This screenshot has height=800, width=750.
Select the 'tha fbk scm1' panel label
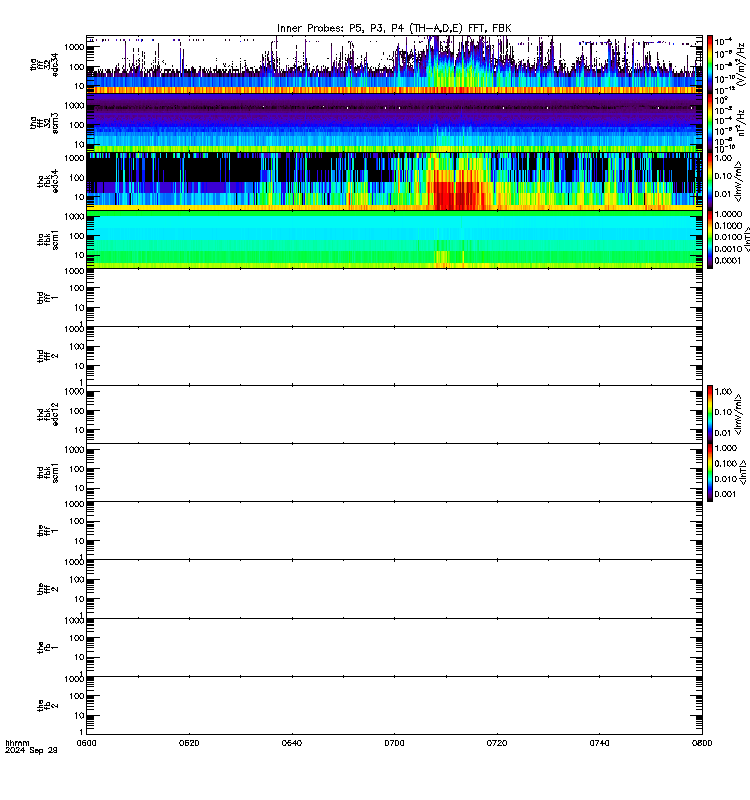tap(48, 240)
